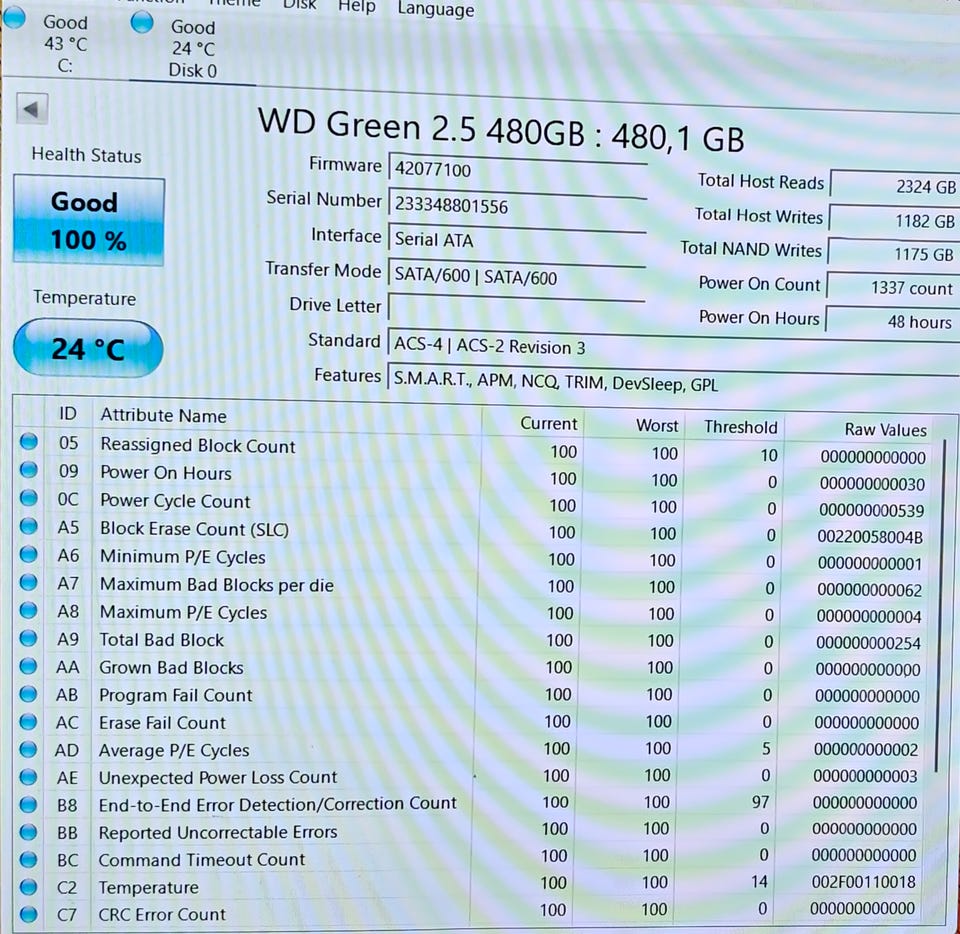Screen dimensions: 960x934
Task: Select the Command Timeout Count row text
Action: tap(201, 860)
